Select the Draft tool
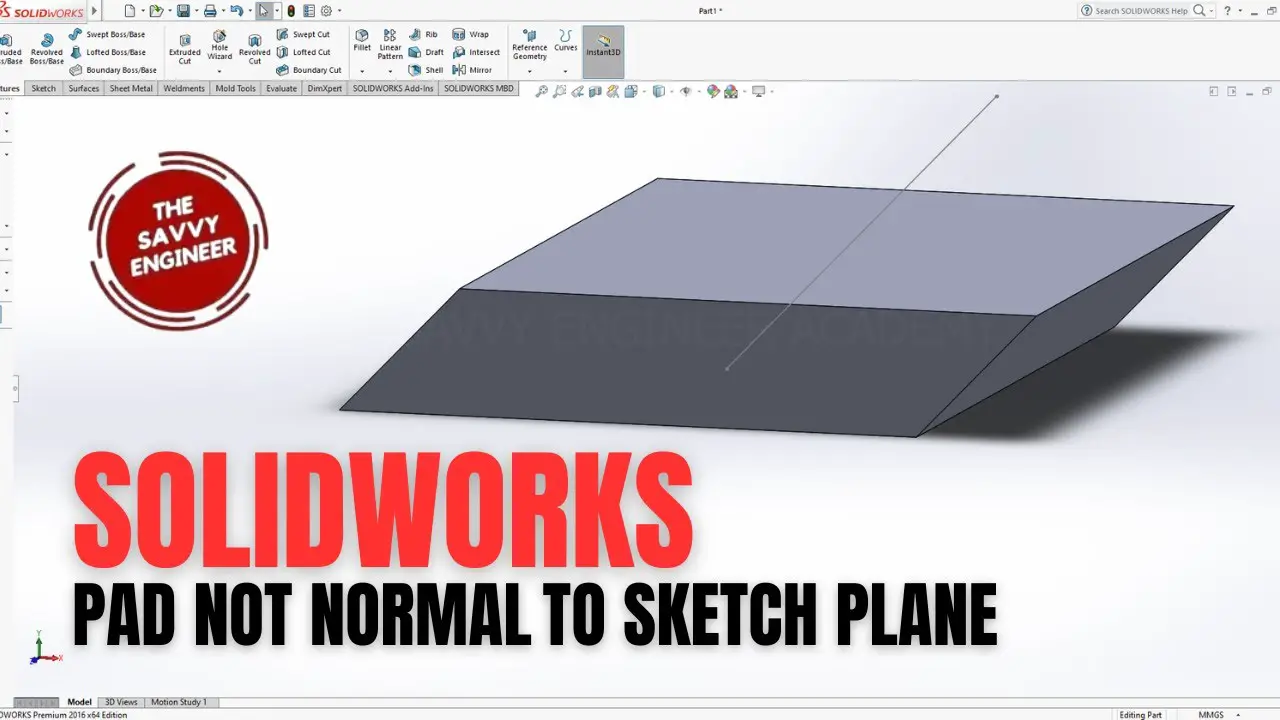 426,52
